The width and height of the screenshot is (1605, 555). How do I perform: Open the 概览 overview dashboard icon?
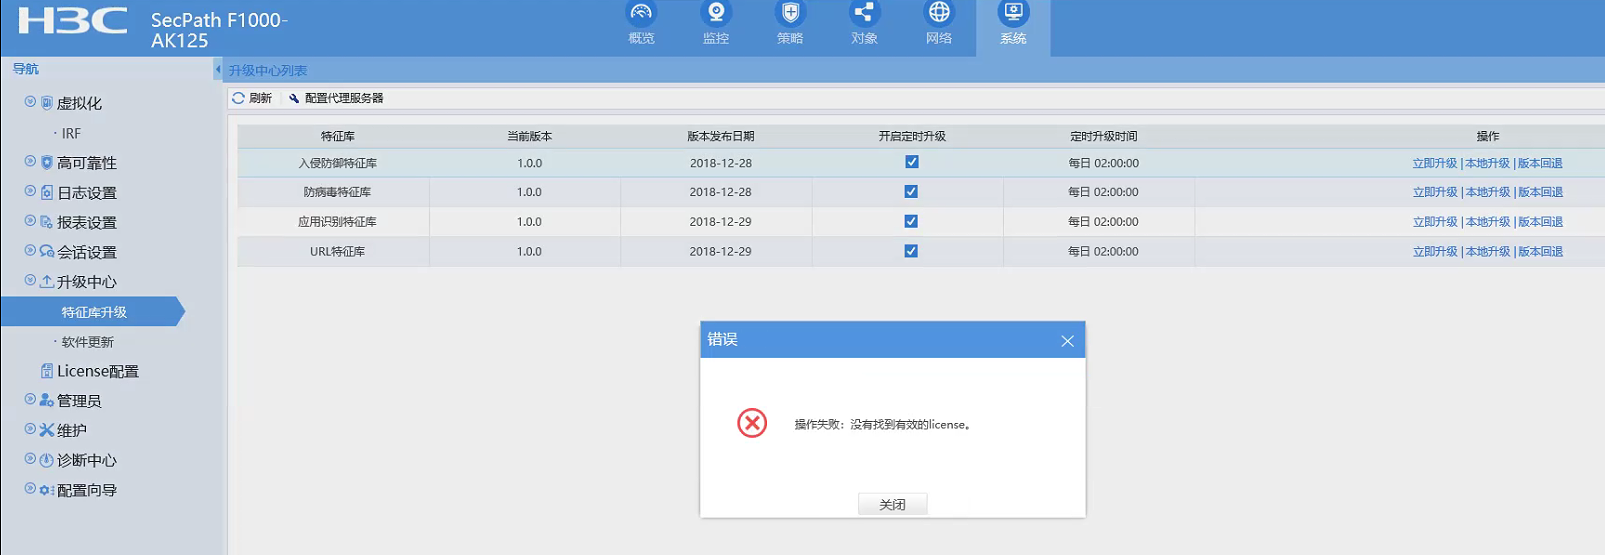641,14
